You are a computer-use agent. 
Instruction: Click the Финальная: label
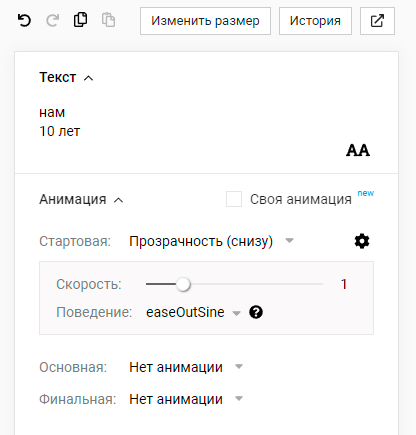[x=78, y=399]
